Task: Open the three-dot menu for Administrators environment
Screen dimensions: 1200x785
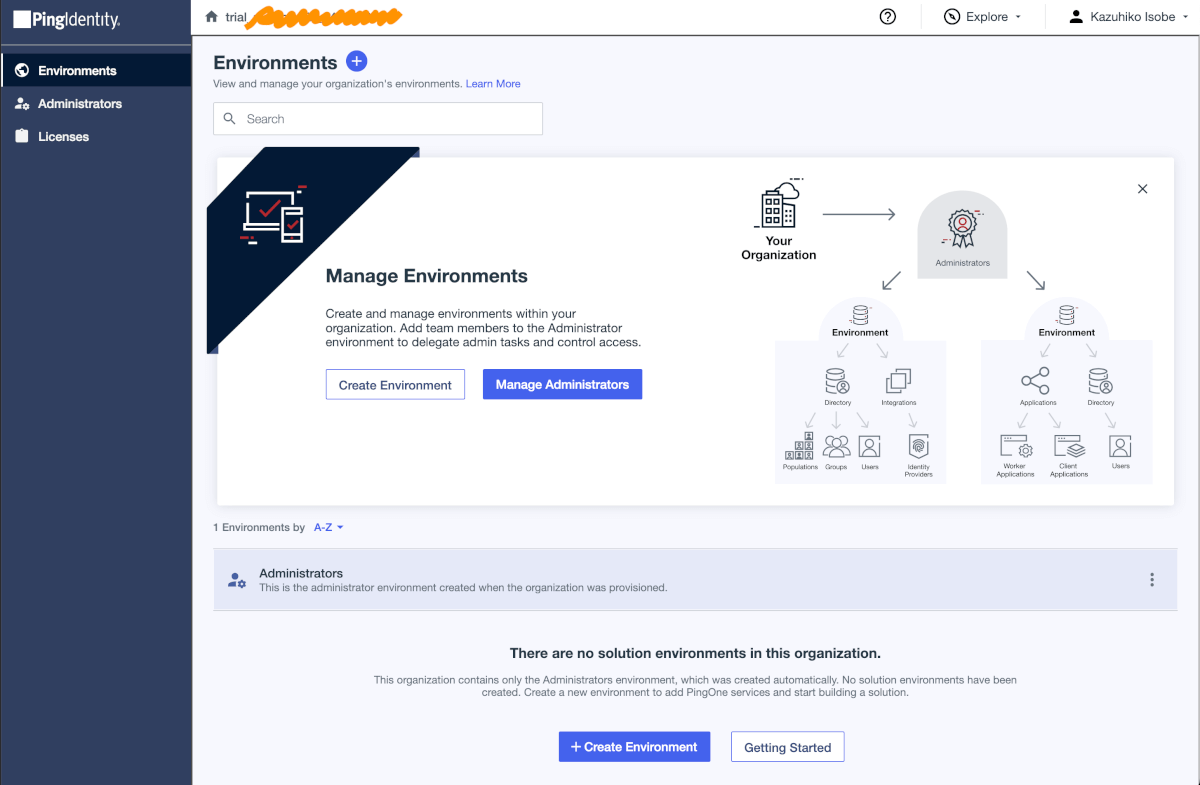Action: (x=1152, y=580)
